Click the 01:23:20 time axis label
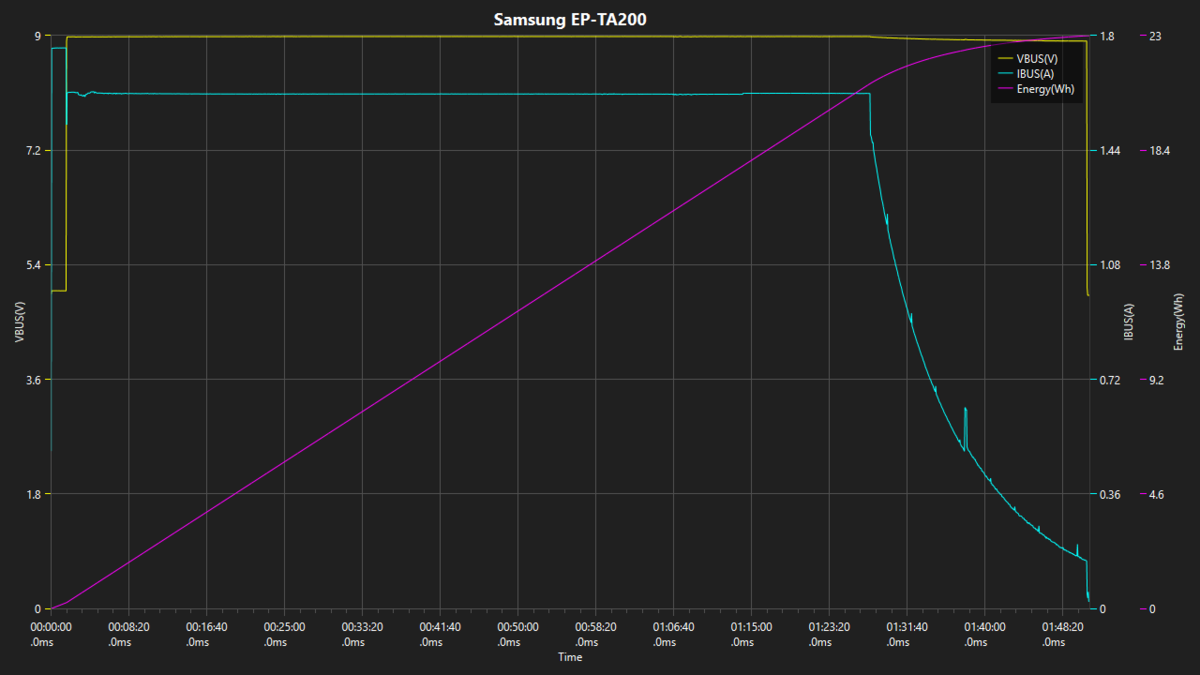The width and height of the screenshot is (1200, 675). click(830, 634)
